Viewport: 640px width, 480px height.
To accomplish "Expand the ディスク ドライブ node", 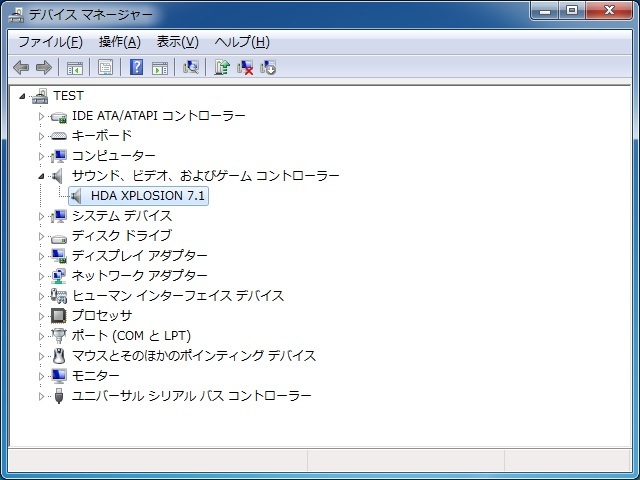I will [x=41, y=236].
